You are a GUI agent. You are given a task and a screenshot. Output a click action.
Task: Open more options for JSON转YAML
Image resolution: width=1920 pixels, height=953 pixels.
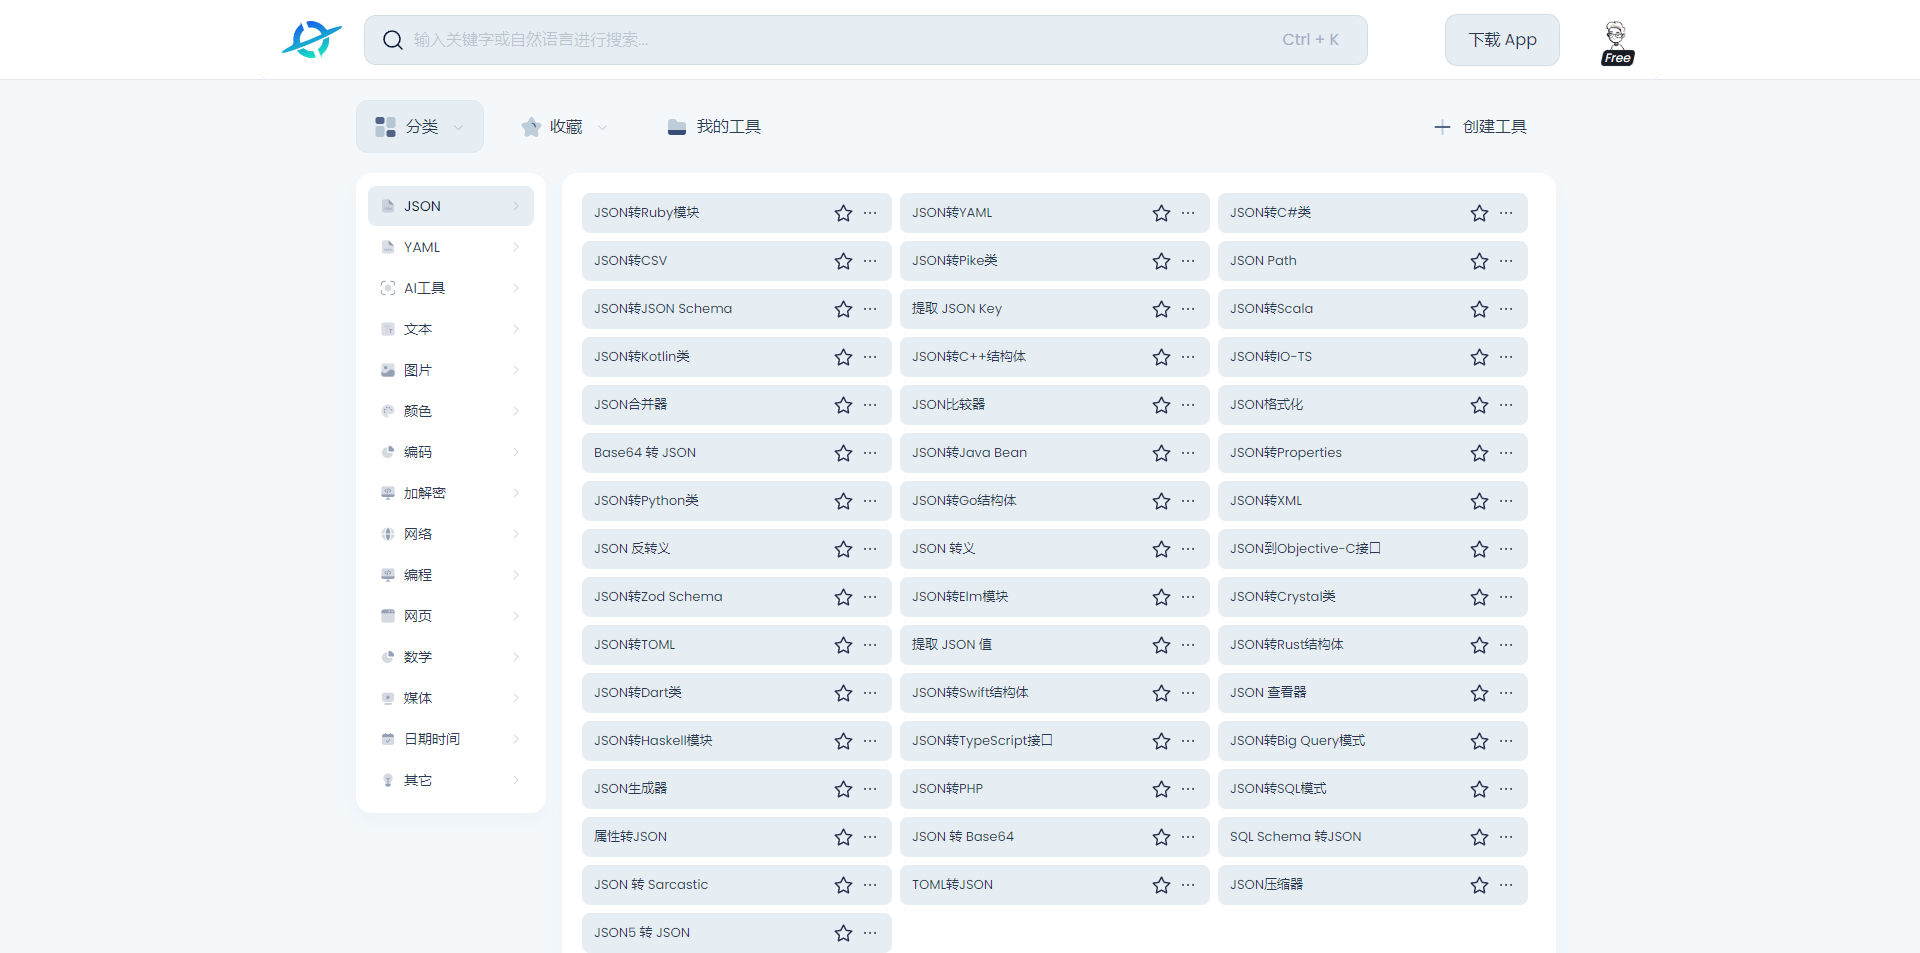point(1188,213)
